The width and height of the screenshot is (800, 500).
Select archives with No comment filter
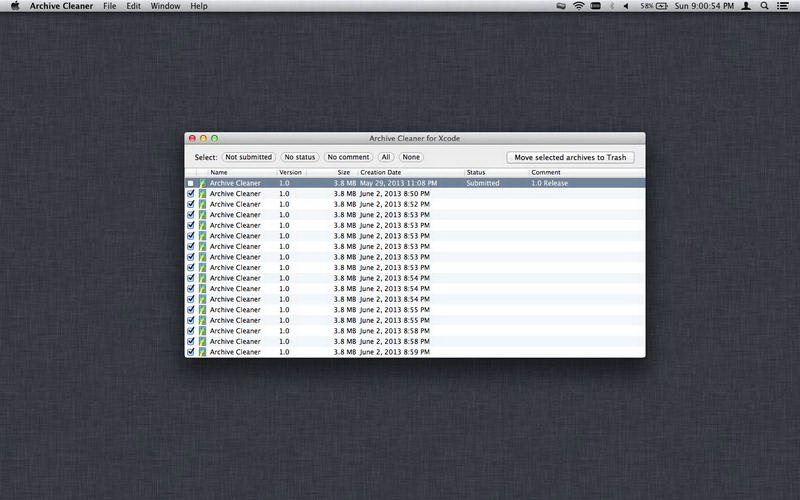(348, 157)
